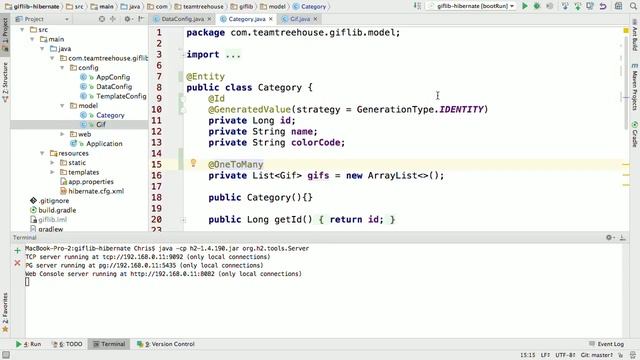Open the Project Structure icon
640x360 pixels.
619,6
